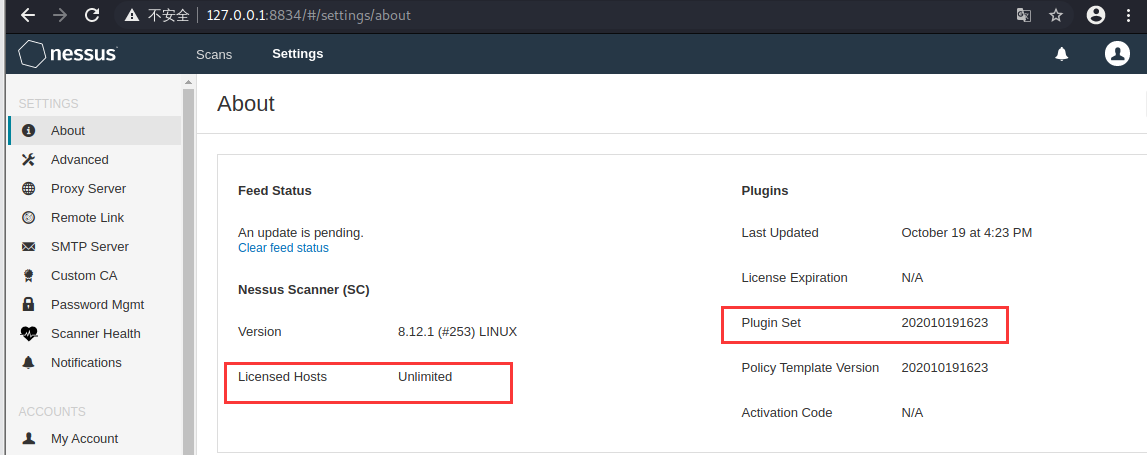The image size is (1147, 455).
Task: Click the Clear feed status link
Action: tap(283, 248)
